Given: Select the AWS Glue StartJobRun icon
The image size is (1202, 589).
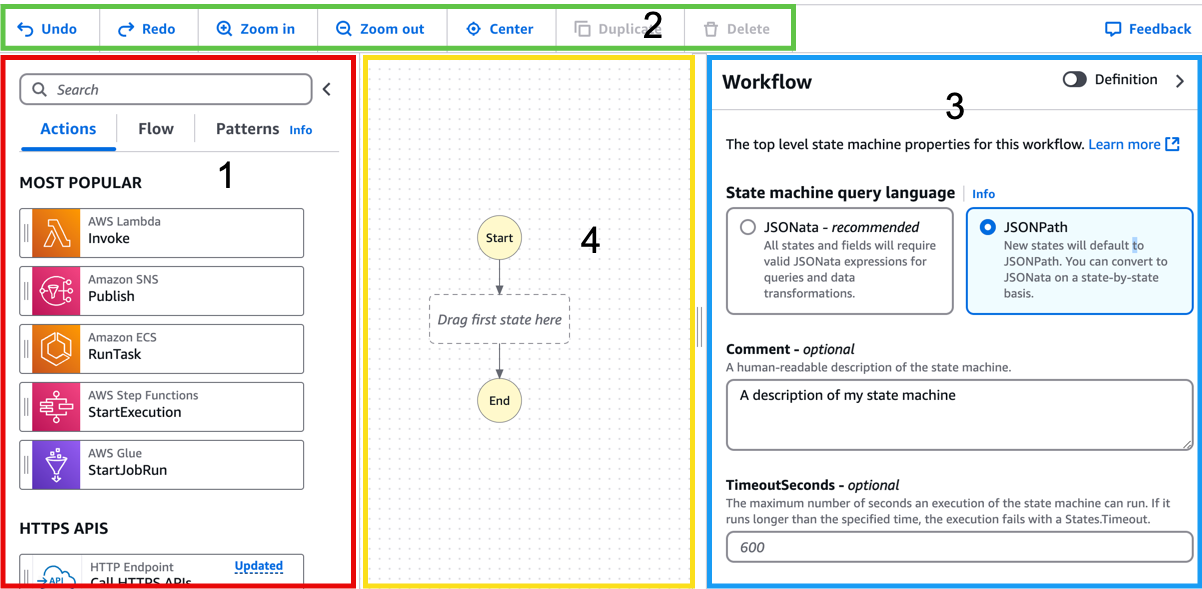Looking at the screenshot, I should point(56,465).
